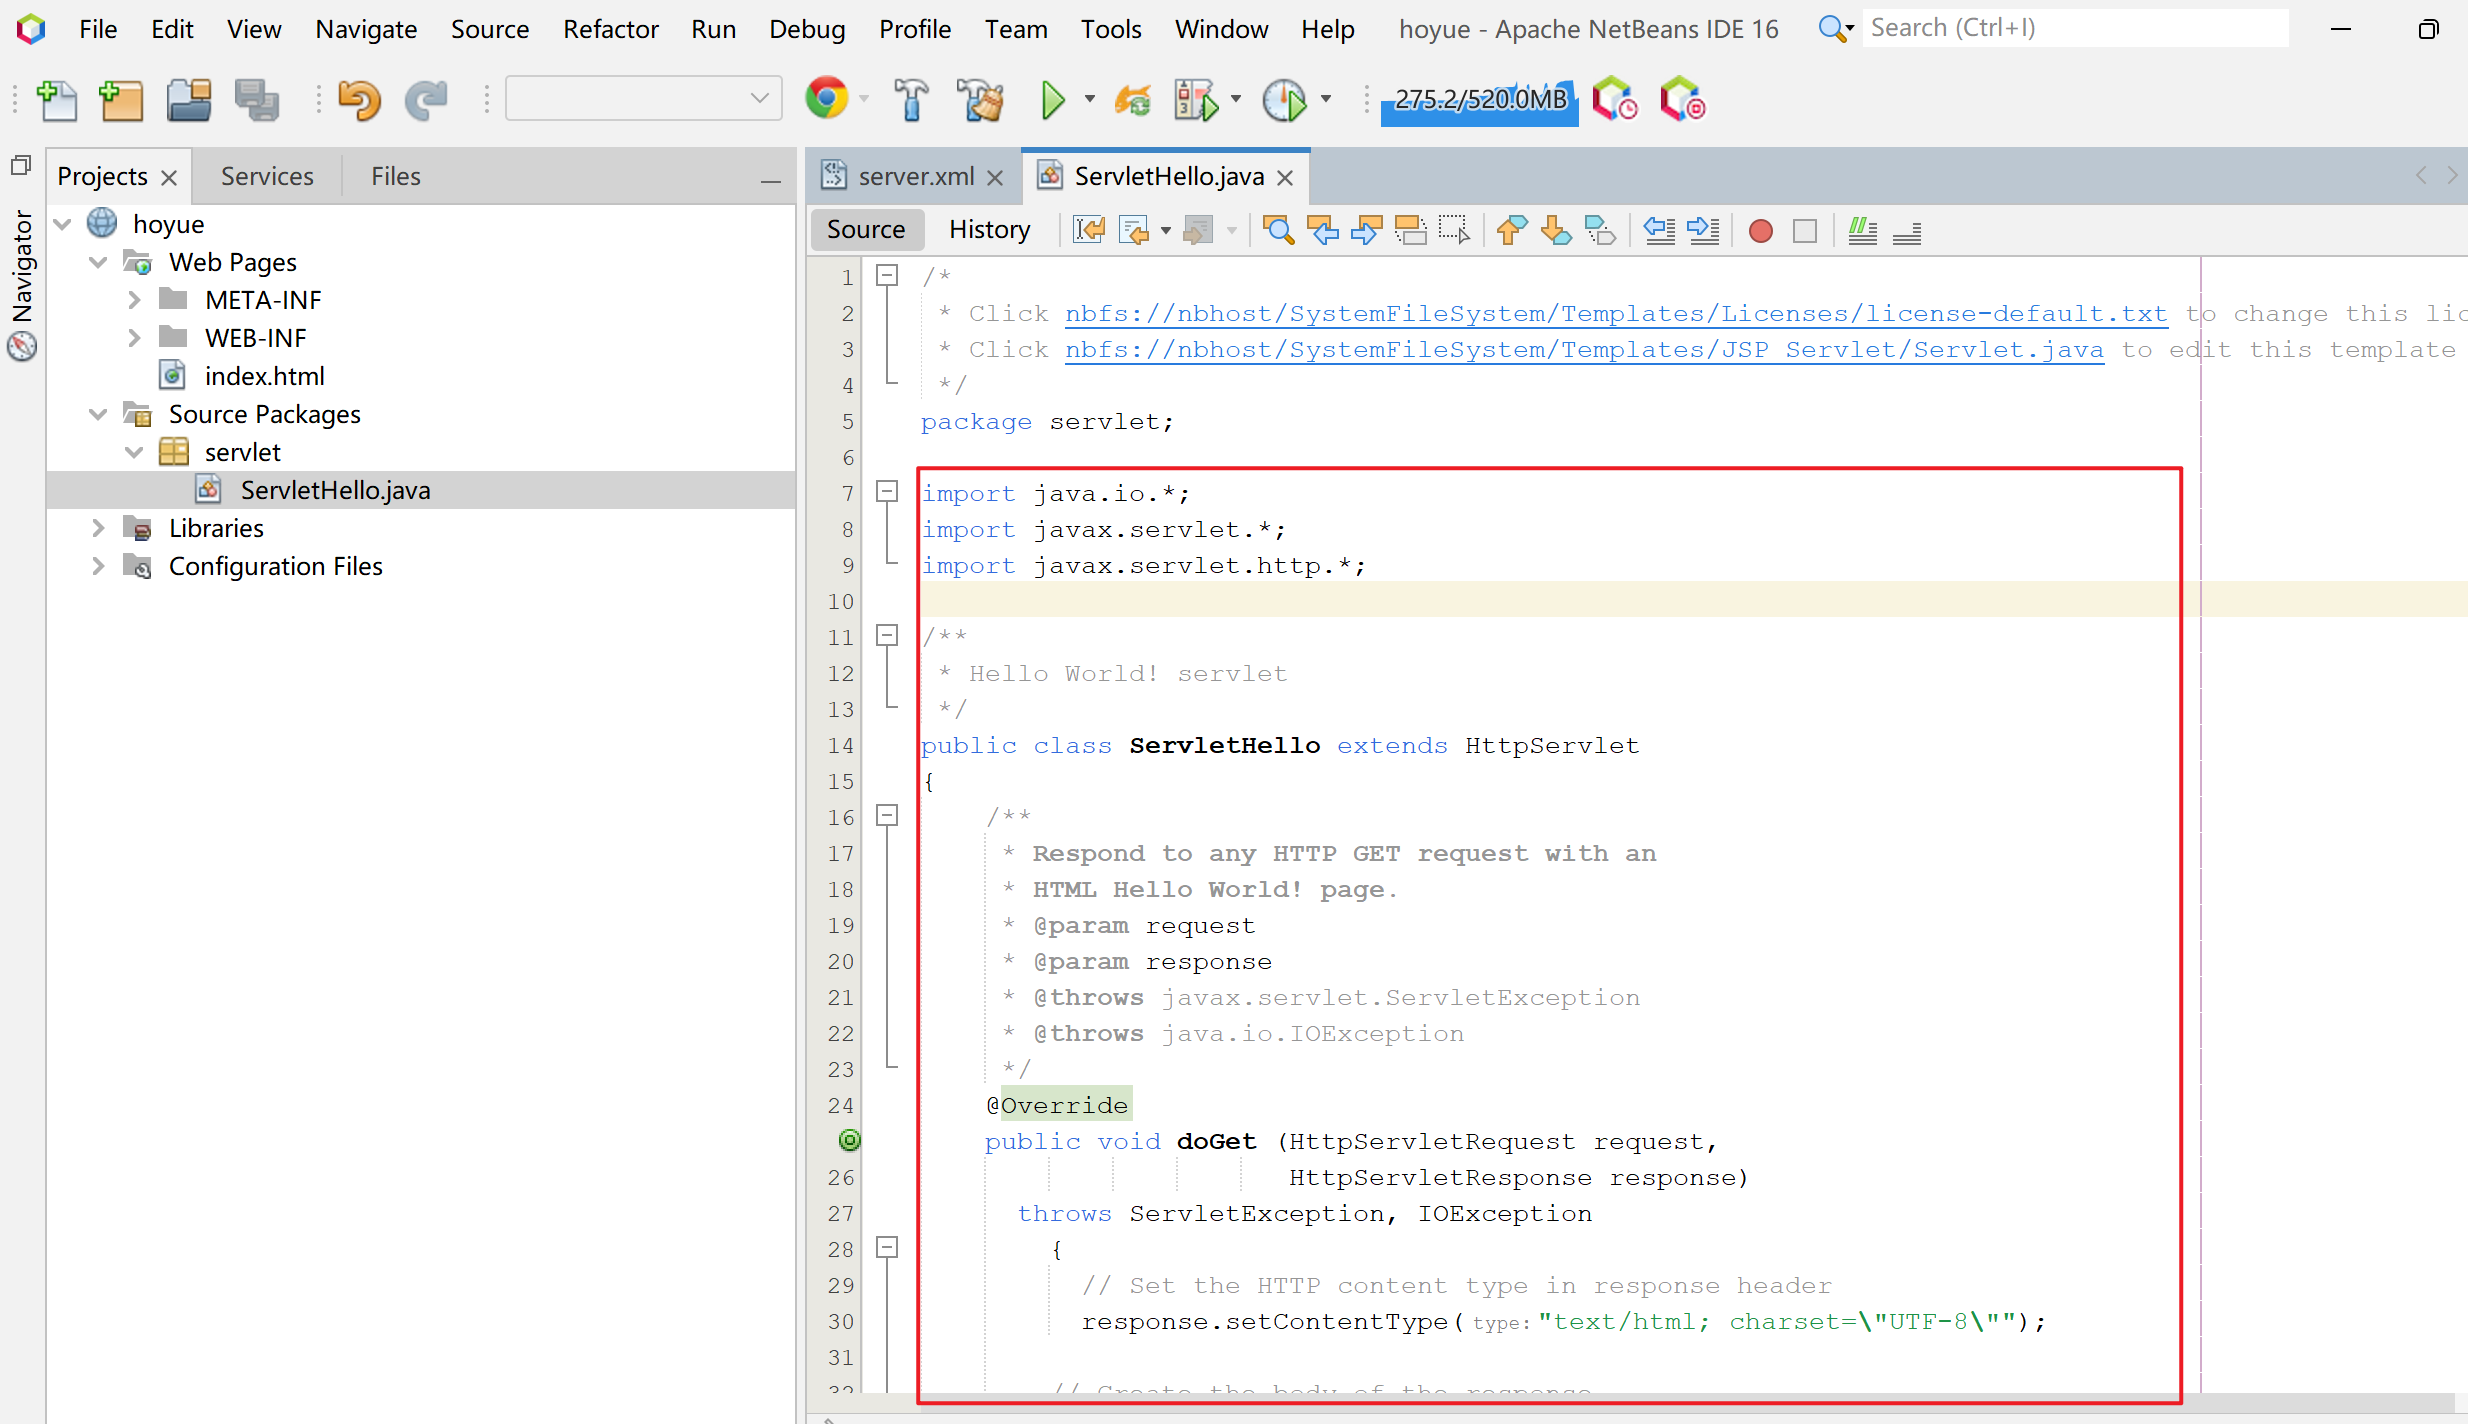Image resolution: width=2468 pixels, height=1424 pixels.
Task: Open the Servlet.java template link on line 3
Action: (x=1584, y=349)
